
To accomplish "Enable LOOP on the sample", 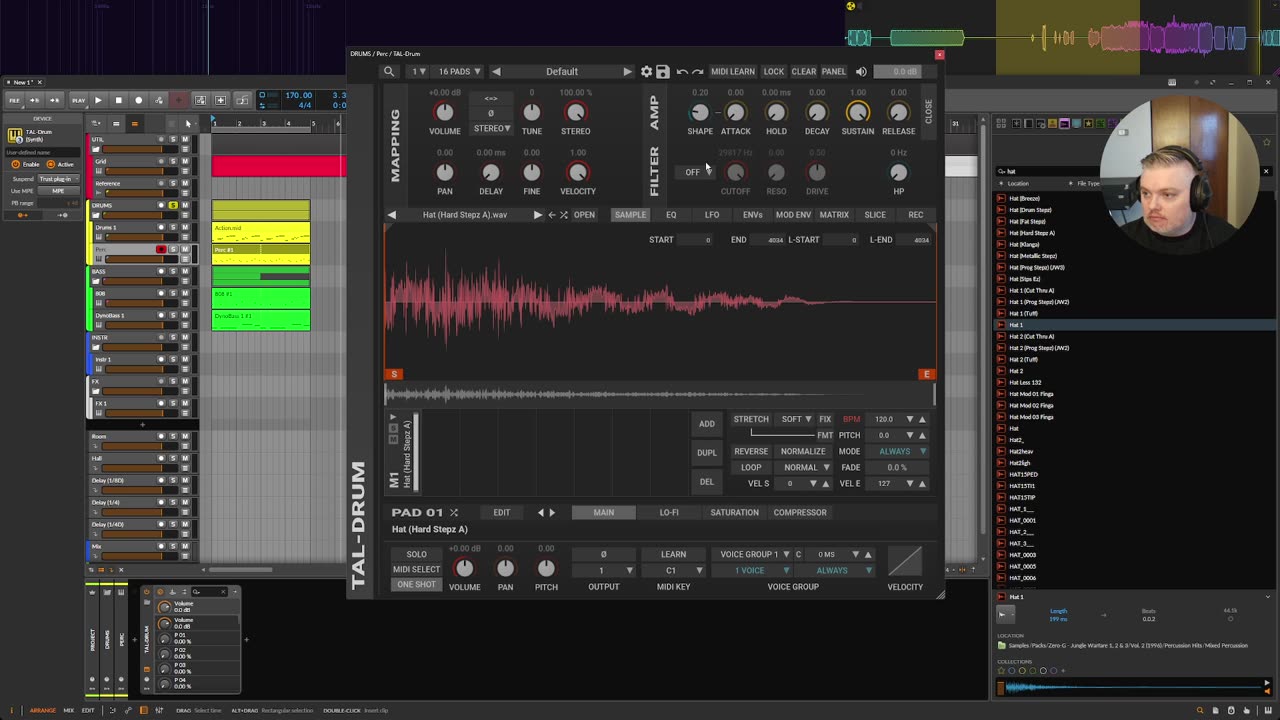I will [751, 467].
